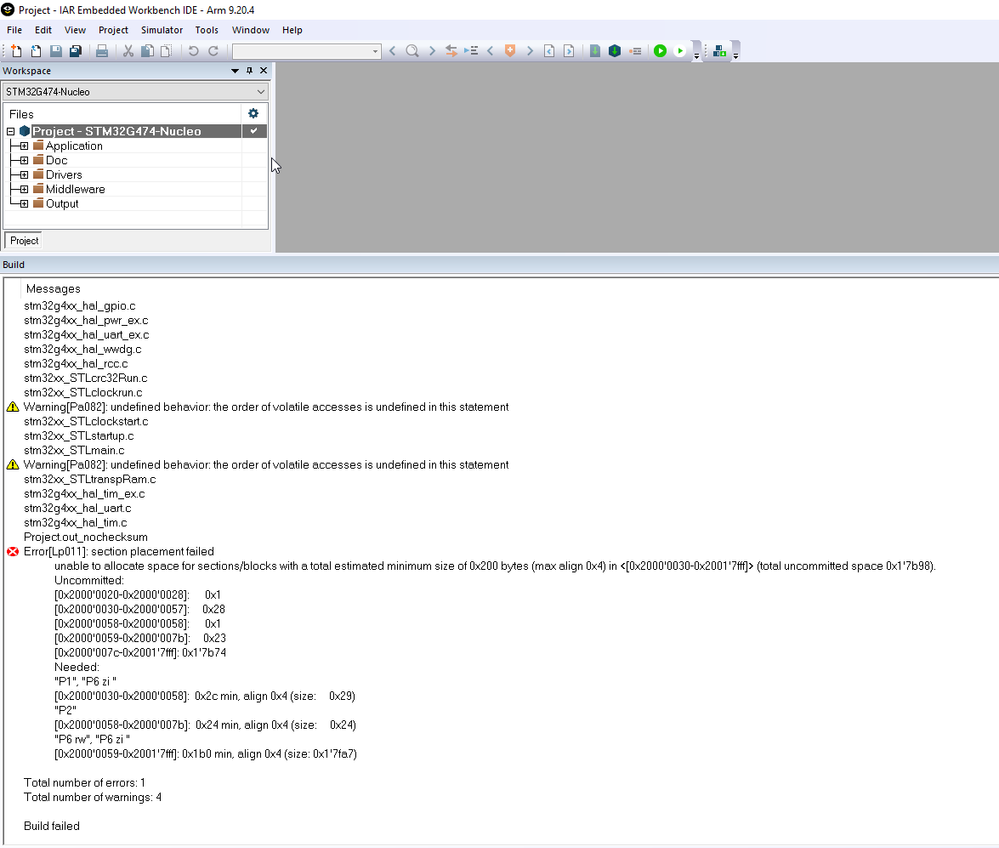The height and width of the screenshot is (848, 999).
Task: Click the Replace orange arrows icon
Action: coord(452,51)
